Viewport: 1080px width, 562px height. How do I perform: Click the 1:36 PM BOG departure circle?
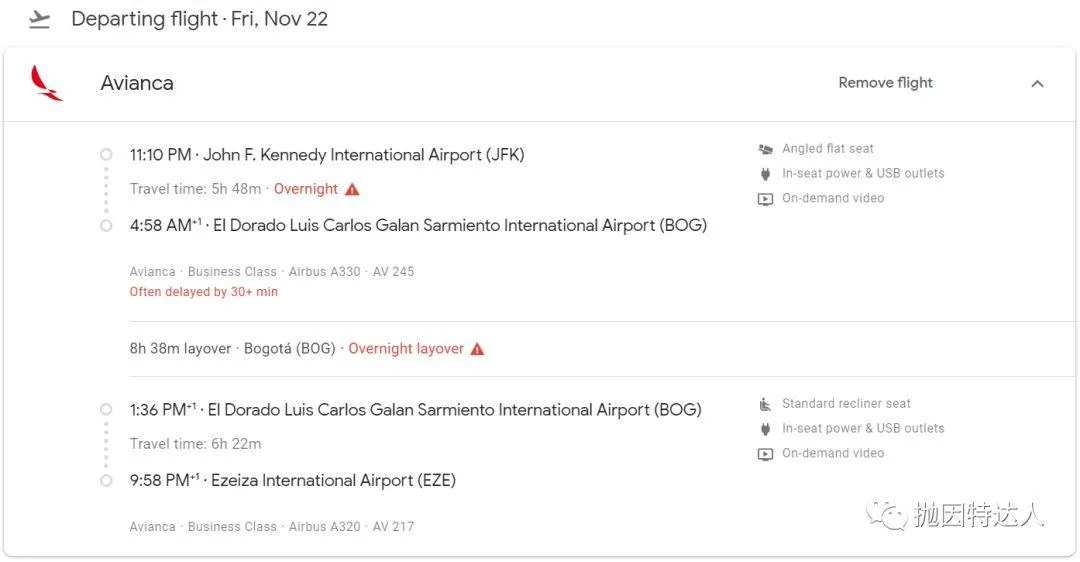(x=106, y=409)
